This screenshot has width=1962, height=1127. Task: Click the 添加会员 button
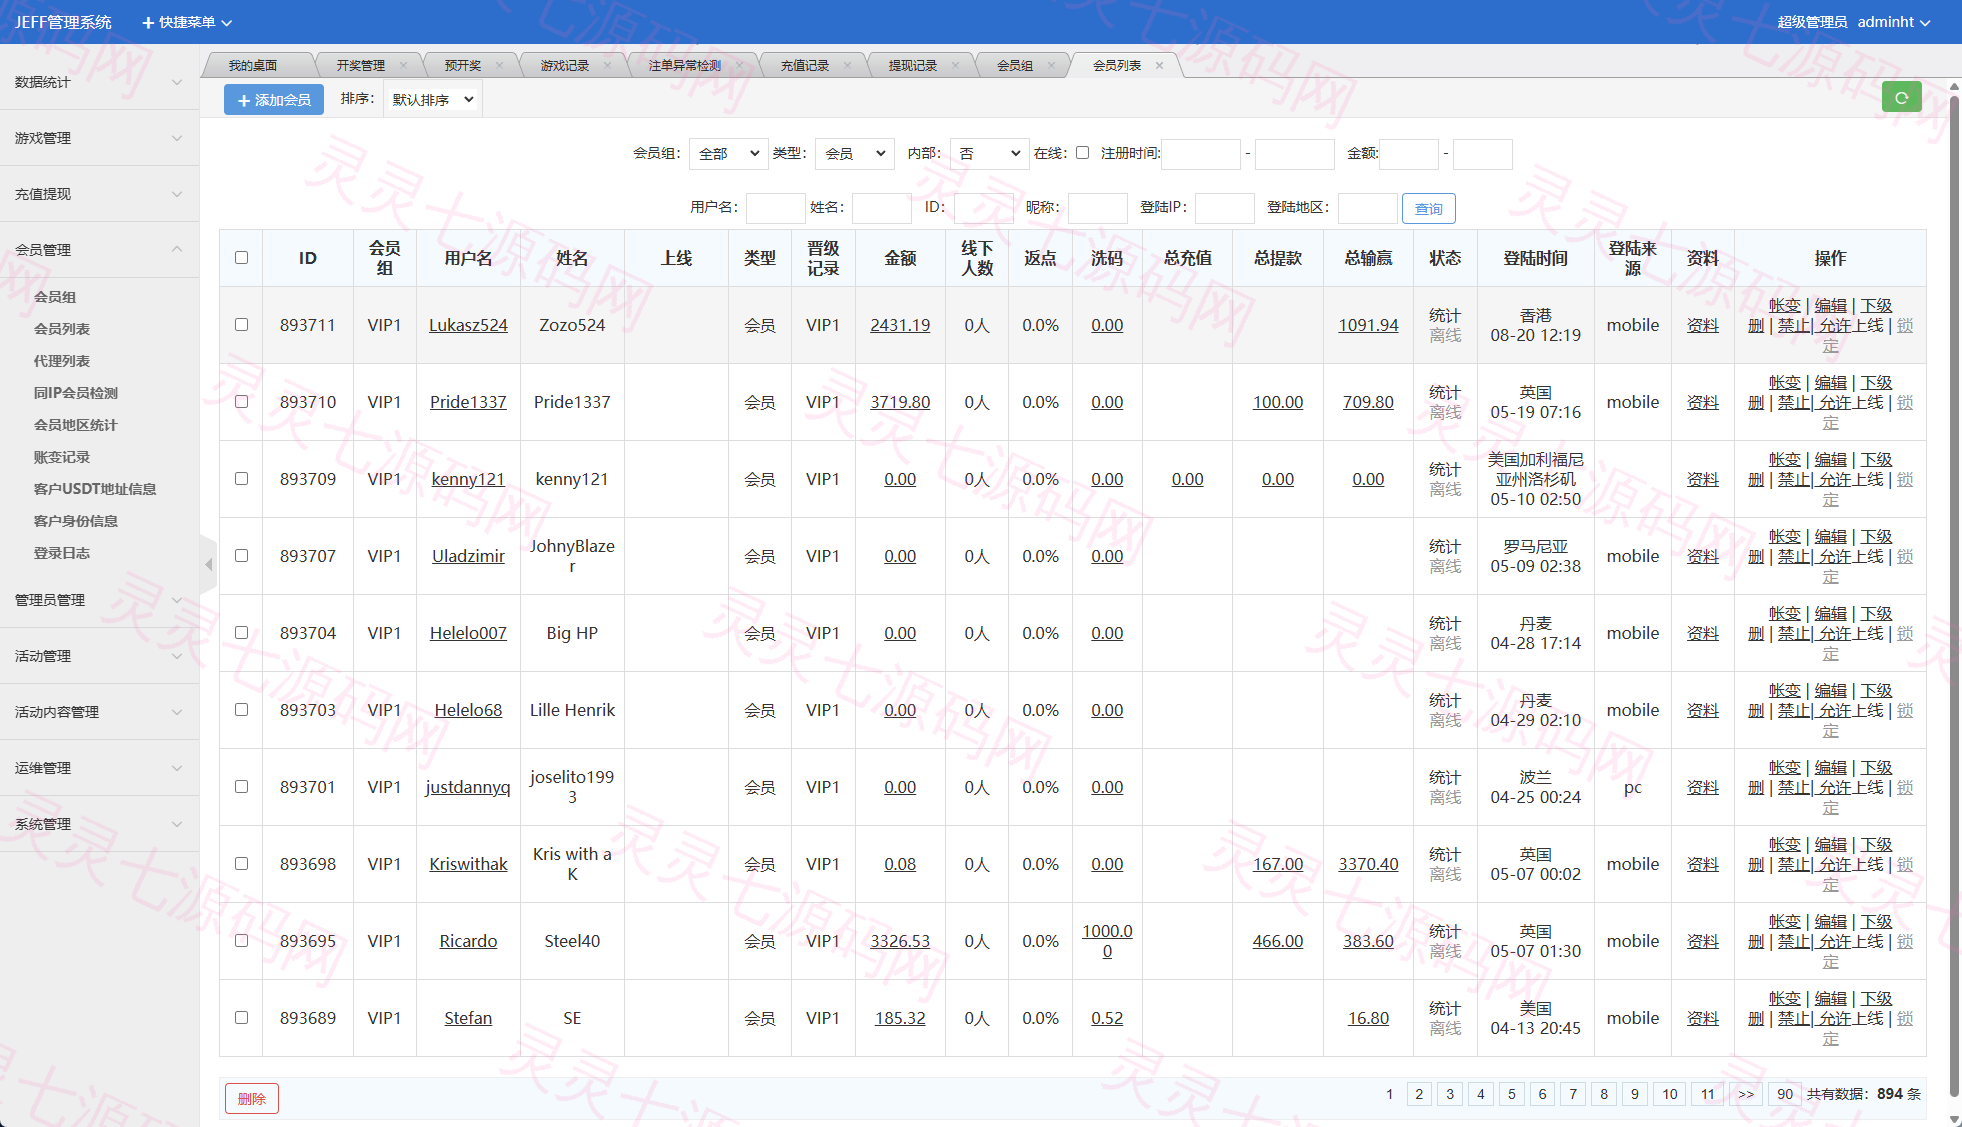(274, 100)
